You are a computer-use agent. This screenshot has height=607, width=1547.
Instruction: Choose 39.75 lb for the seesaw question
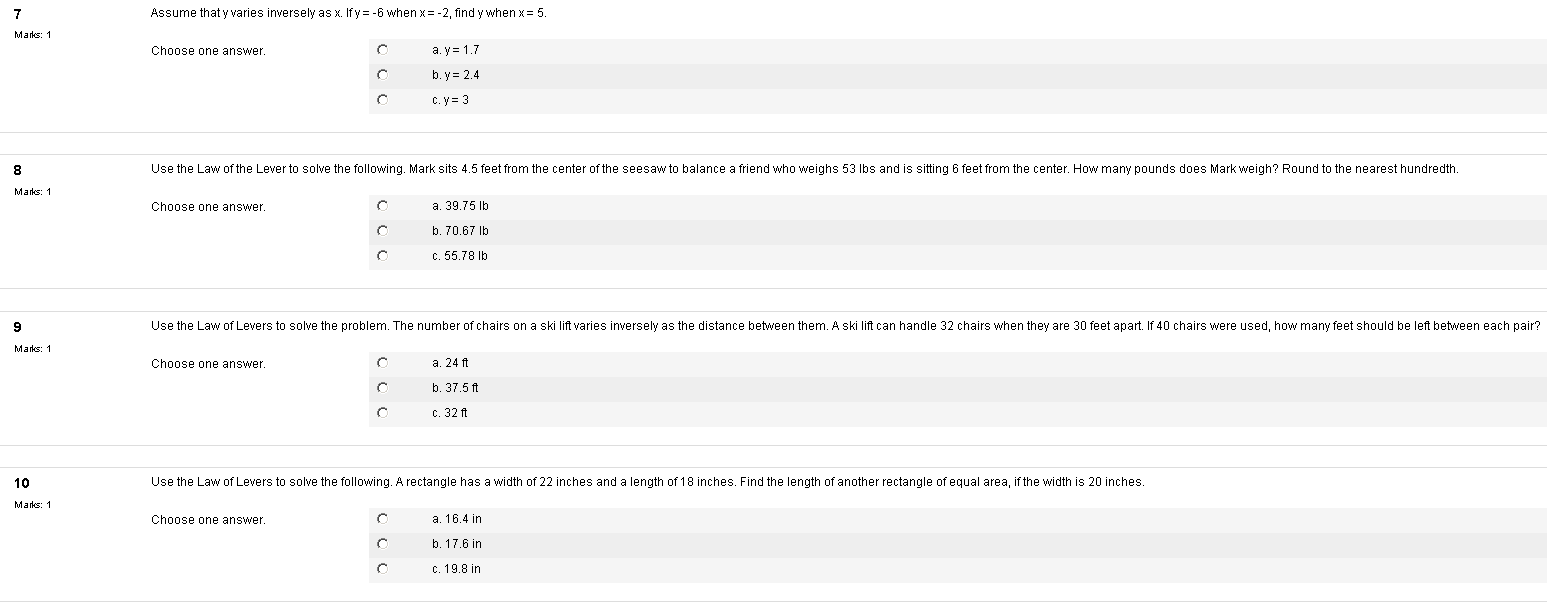pyautogui.click(x=381, y=205)
